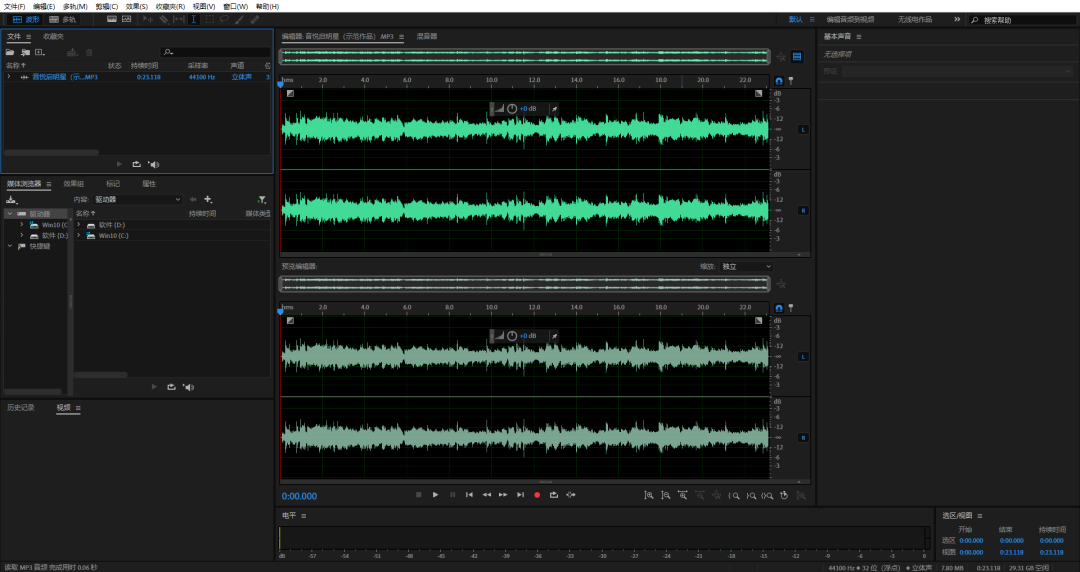Focus the search field in 文件 panel
Viewport: 1080px width, 572px height.
point(216,52)
